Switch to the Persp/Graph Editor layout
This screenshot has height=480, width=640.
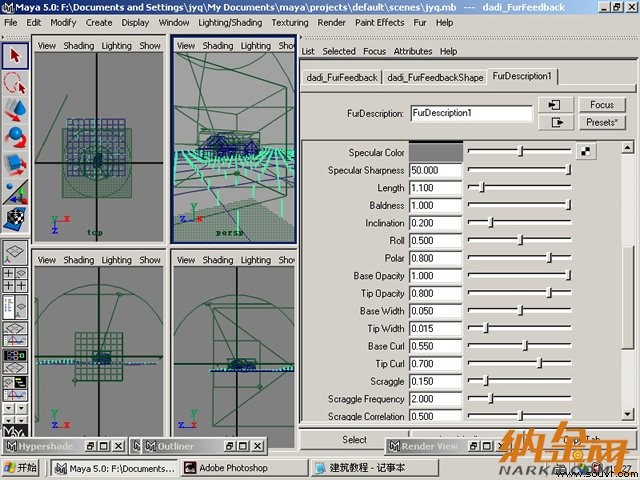click(x=15, y=334)
